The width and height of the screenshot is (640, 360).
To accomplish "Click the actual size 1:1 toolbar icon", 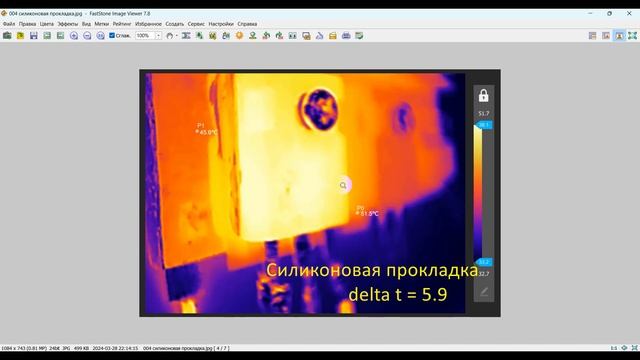I will (100, 36).
